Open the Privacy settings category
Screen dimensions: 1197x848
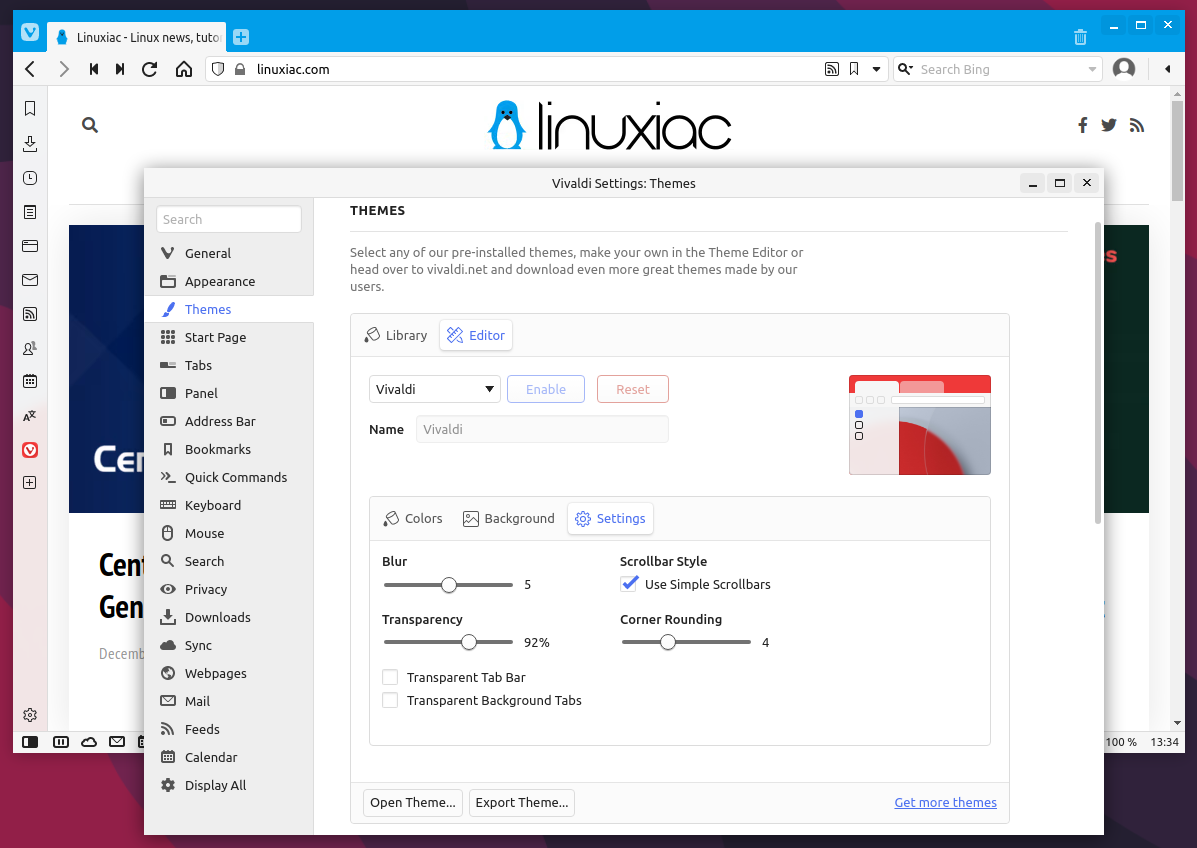pos(229,589)
